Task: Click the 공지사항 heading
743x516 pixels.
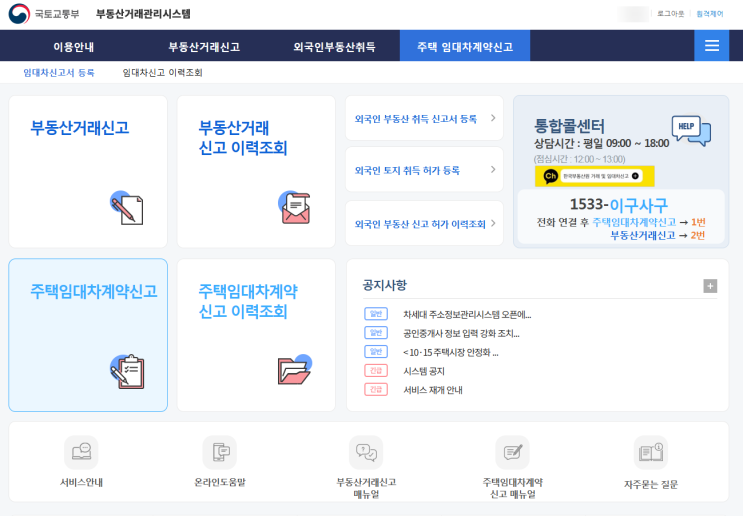Action: (x=384, y=285)
